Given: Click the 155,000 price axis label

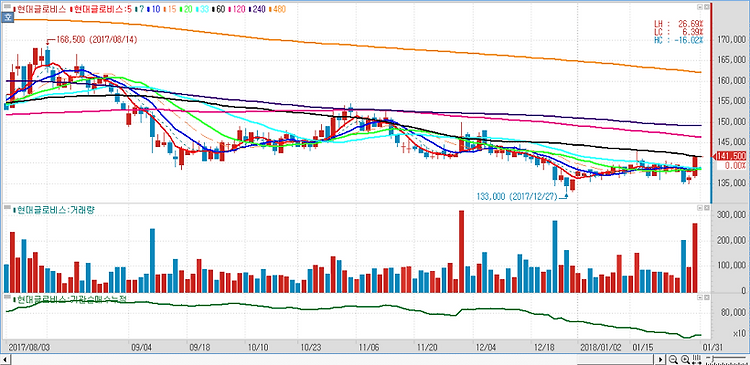Looking at the screenshot, I should [732, 101].
